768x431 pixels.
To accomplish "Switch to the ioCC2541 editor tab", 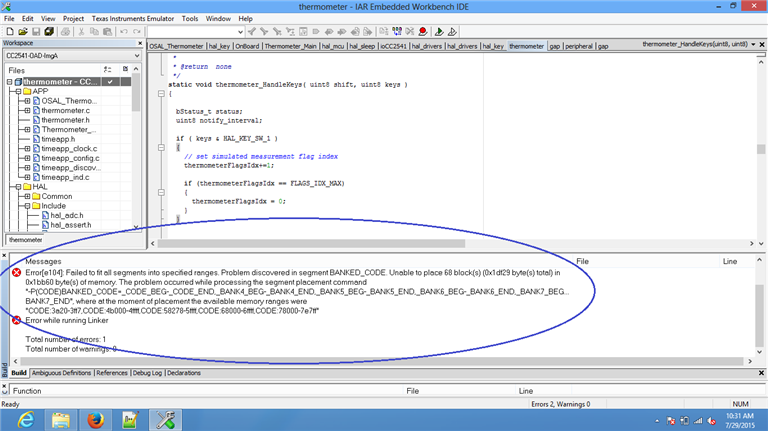I will click(x=393, y=46).
